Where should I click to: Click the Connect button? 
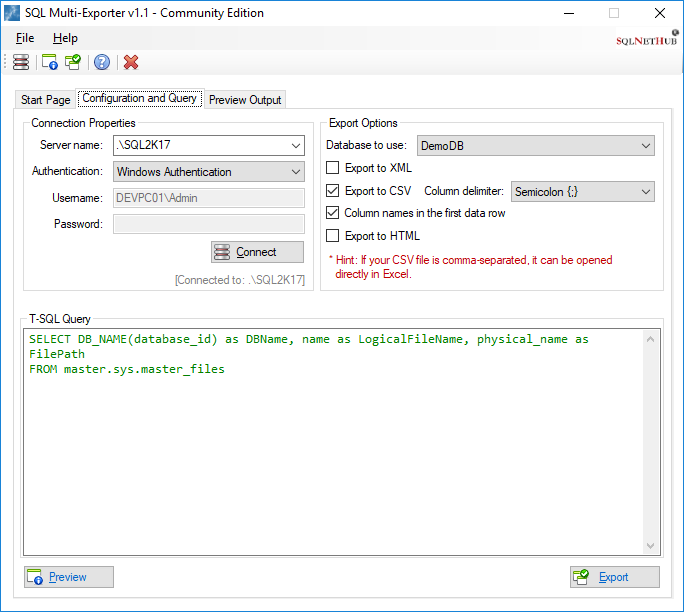click(257, 252)
